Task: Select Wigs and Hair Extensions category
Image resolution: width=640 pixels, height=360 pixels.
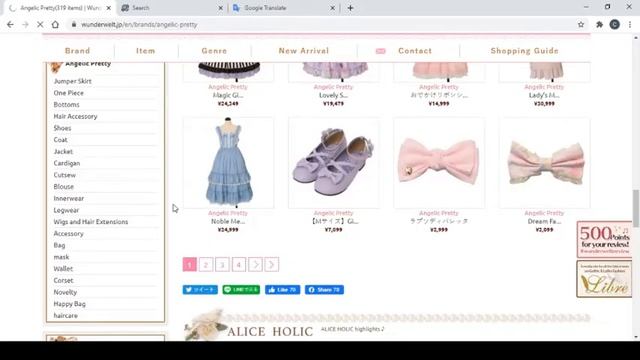Action: coord(91,222)
